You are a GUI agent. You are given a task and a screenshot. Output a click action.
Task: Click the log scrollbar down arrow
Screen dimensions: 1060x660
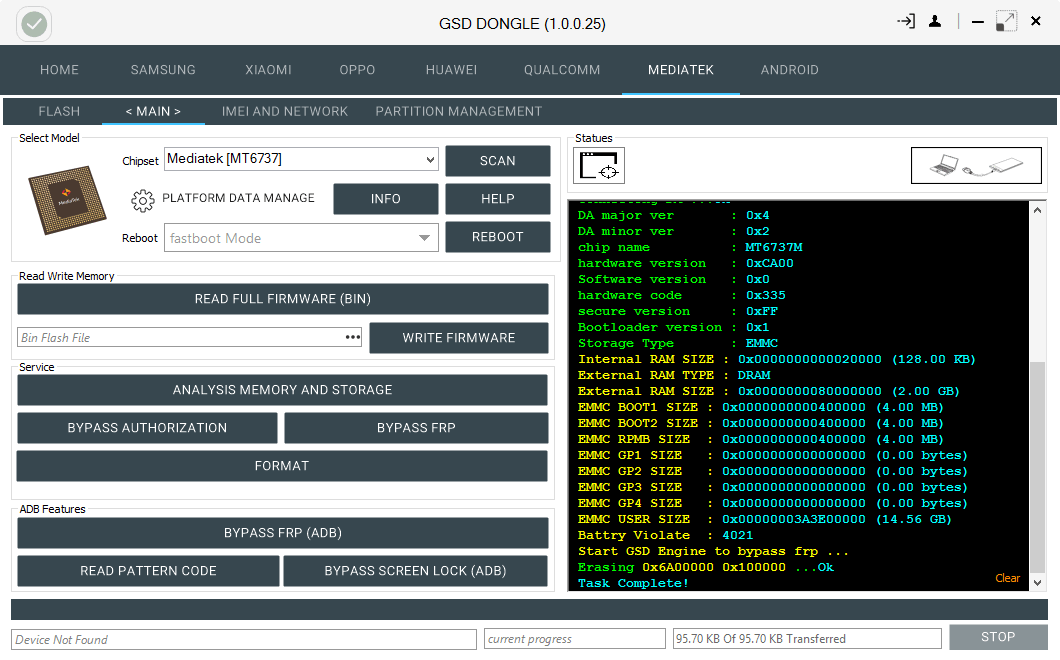pos(1038,582)
